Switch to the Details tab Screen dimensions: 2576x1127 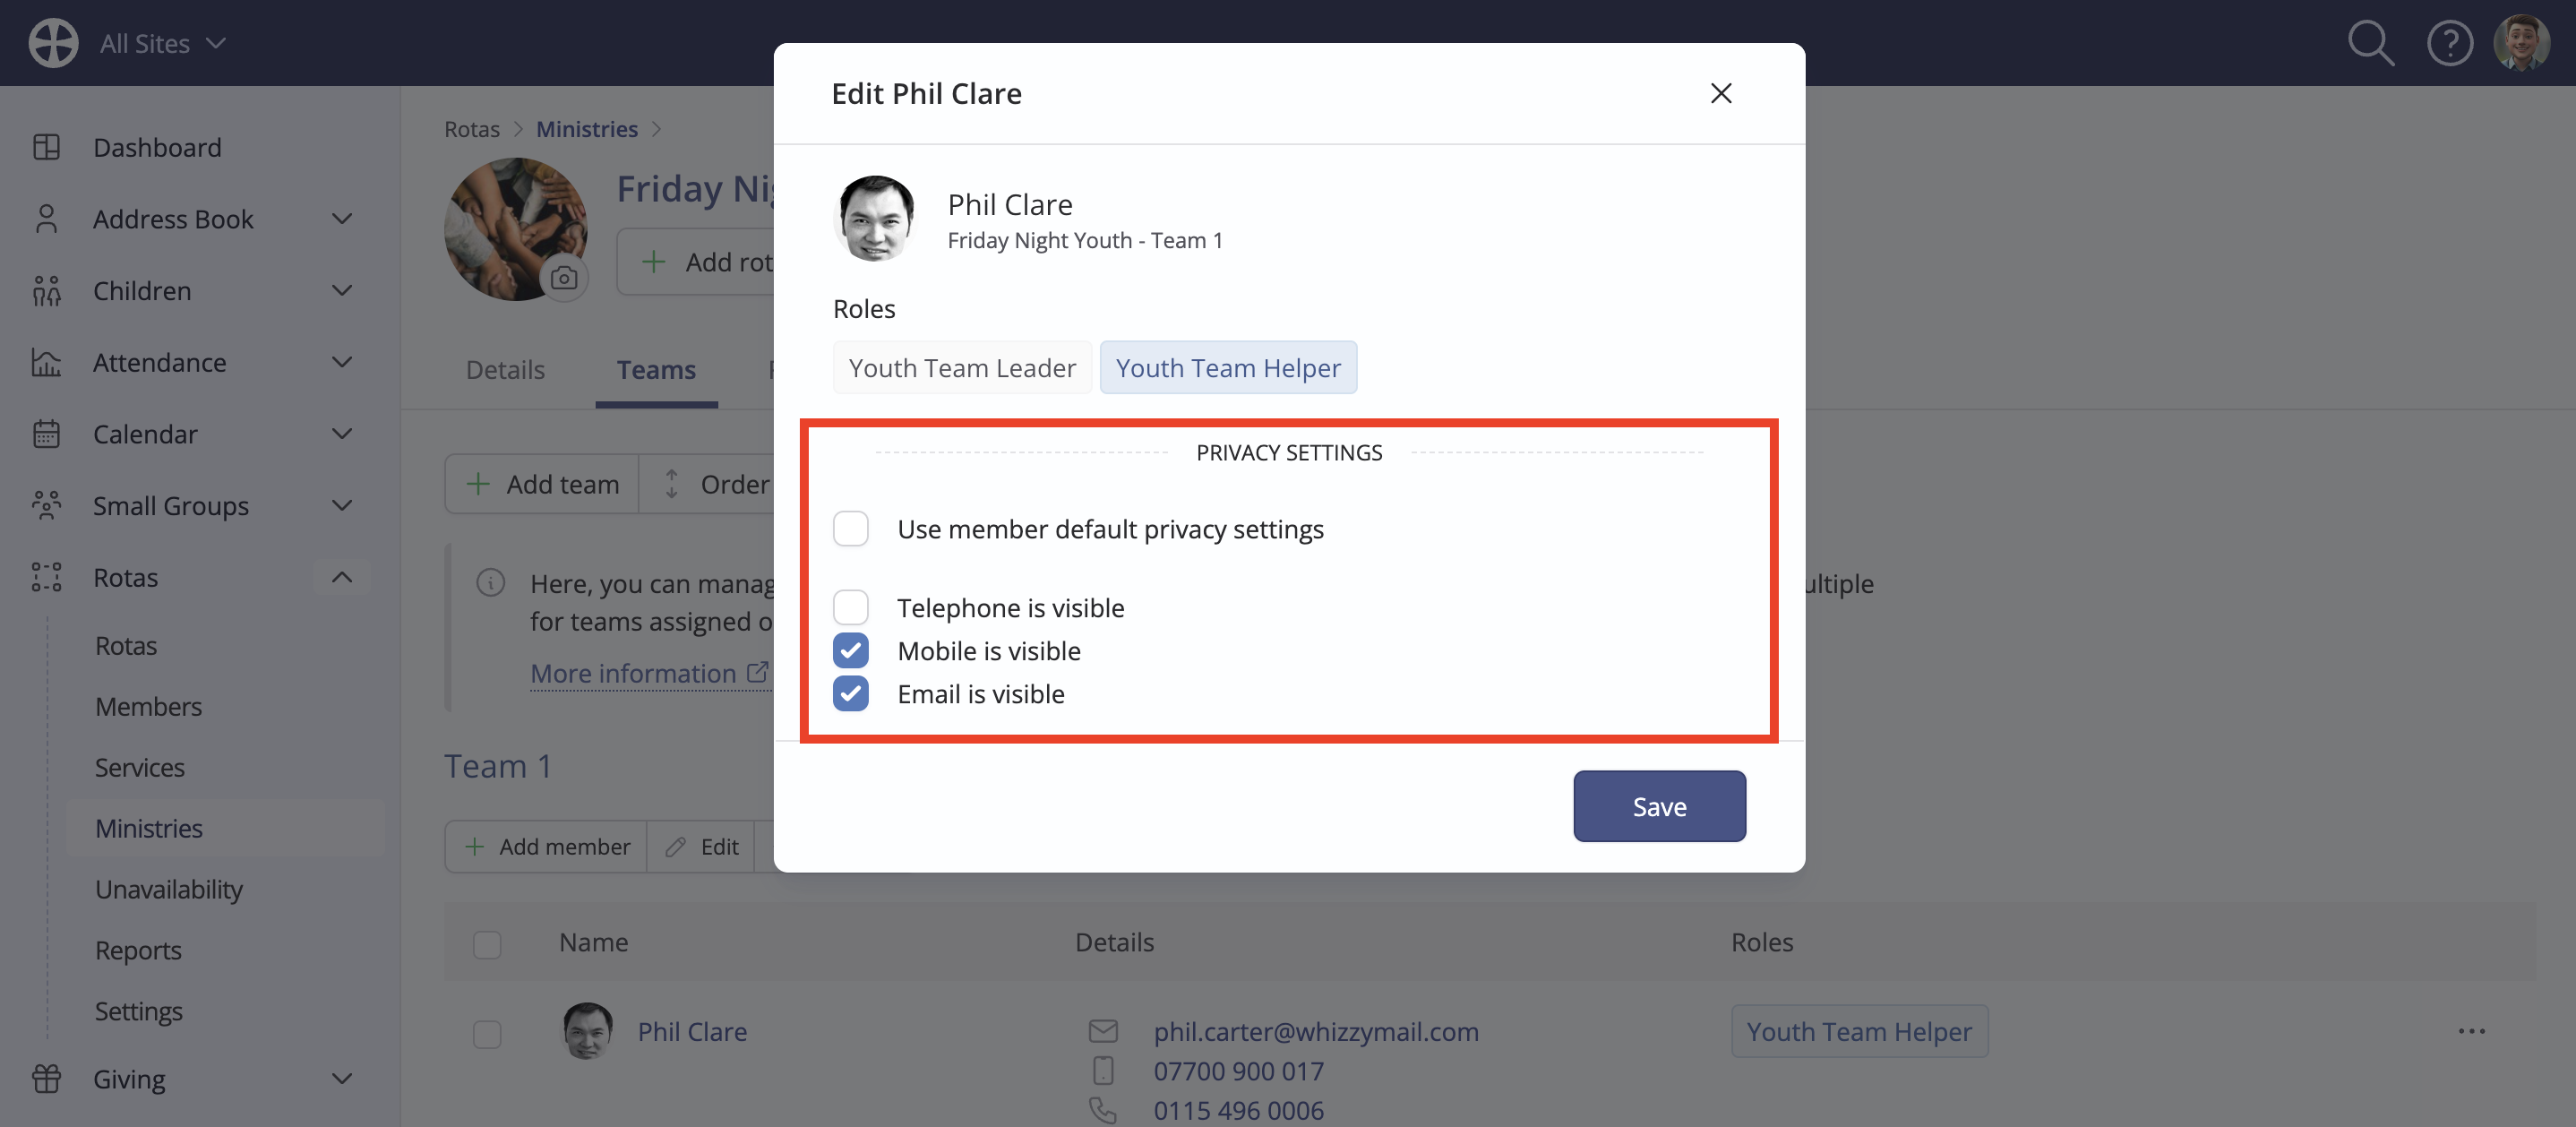click(x=505, y=369)
